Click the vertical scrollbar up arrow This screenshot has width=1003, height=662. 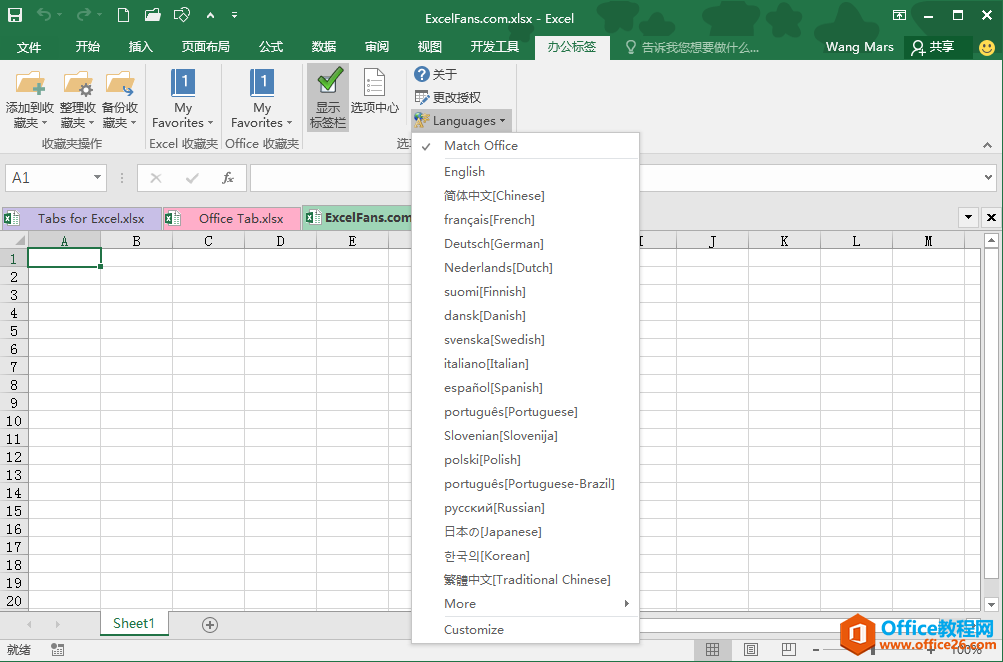click(991, 241)
